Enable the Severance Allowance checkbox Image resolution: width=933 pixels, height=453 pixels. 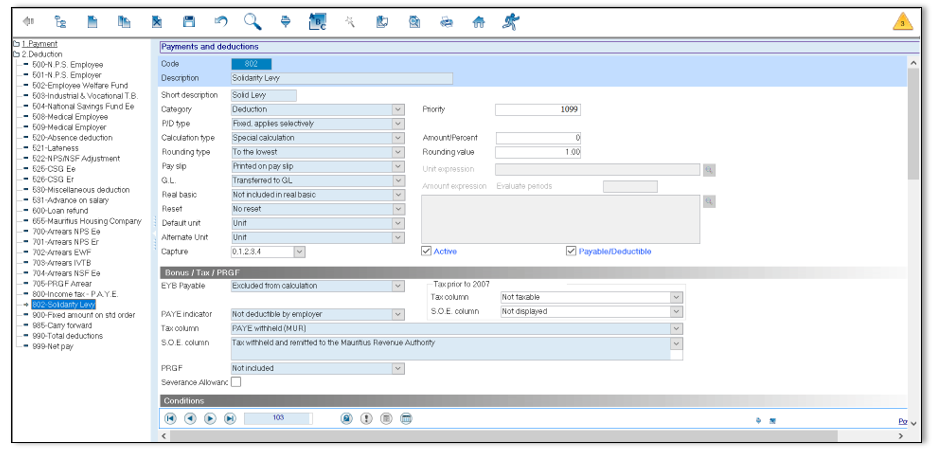click(x=237, y=381)
